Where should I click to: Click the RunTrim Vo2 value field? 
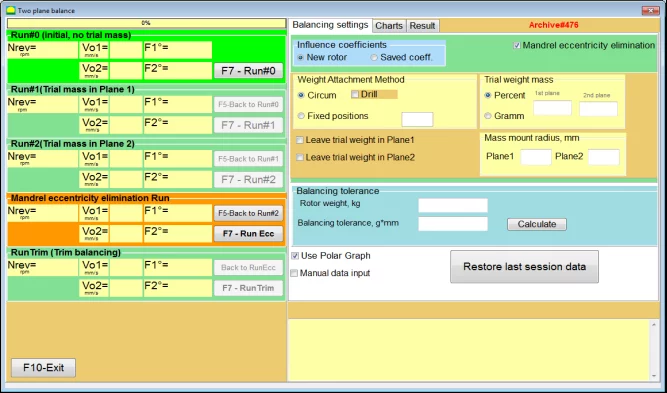click(x=126, y=288)
